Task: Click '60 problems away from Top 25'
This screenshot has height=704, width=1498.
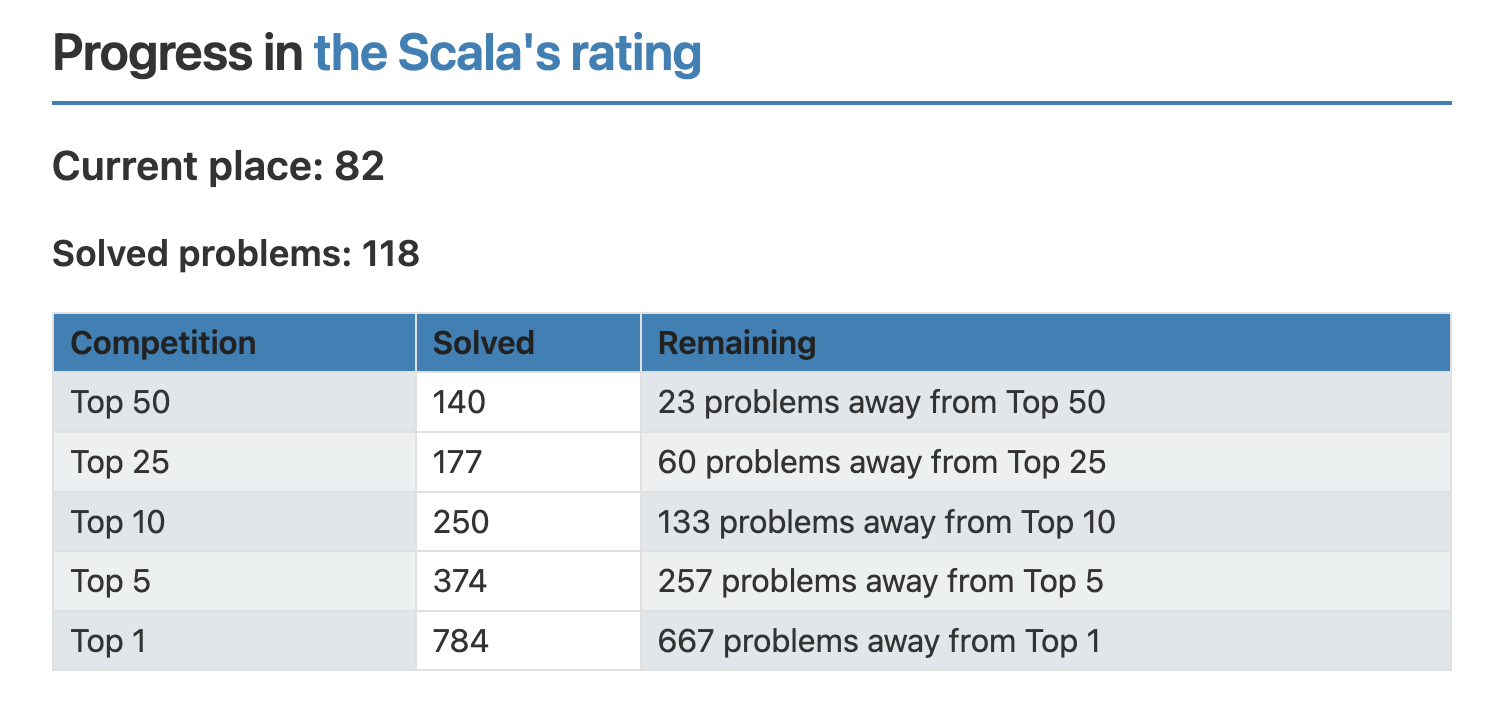Action: point(882,462)
